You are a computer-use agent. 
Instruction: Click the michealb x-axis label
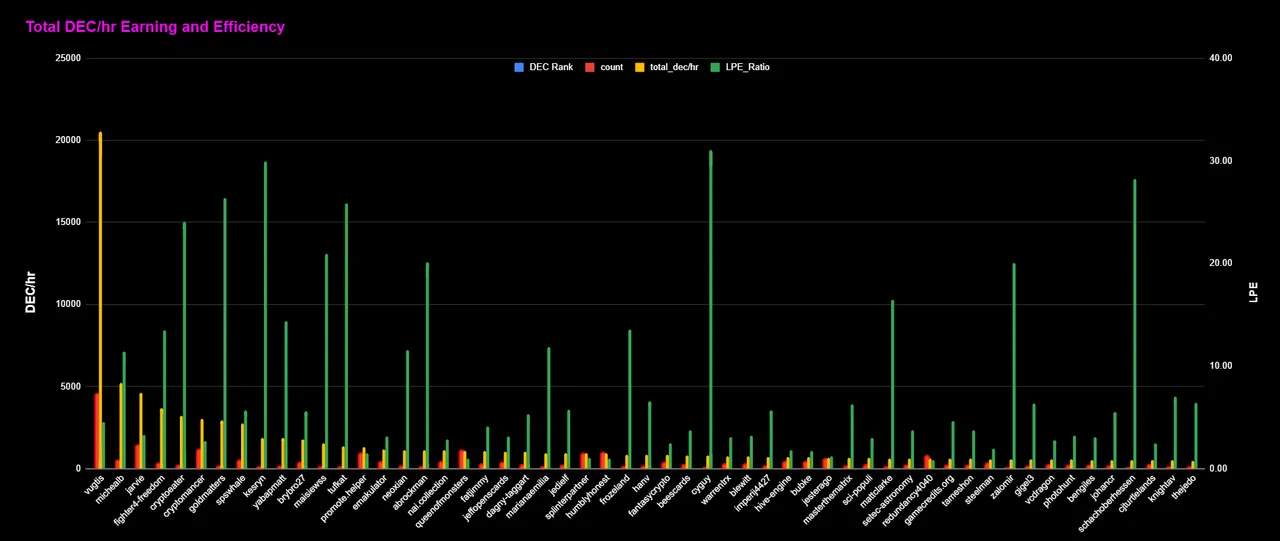pos(110,489)
